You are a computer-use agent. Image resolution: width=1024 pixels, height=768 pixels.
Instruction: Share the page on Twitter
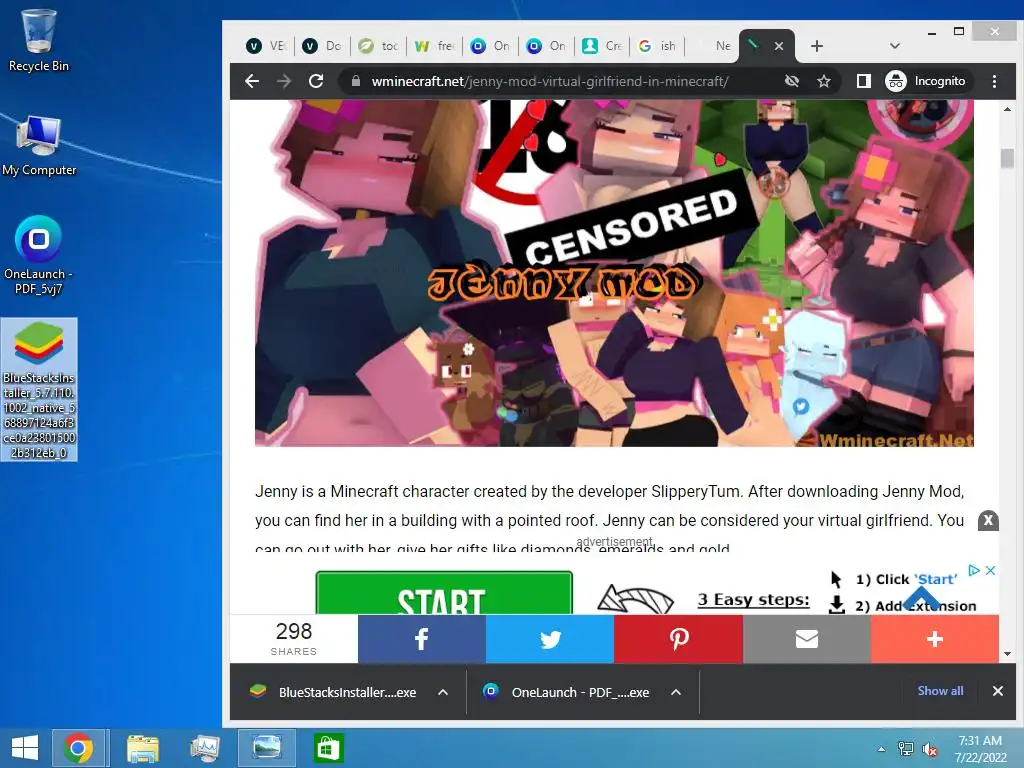(x=550, y=639)
